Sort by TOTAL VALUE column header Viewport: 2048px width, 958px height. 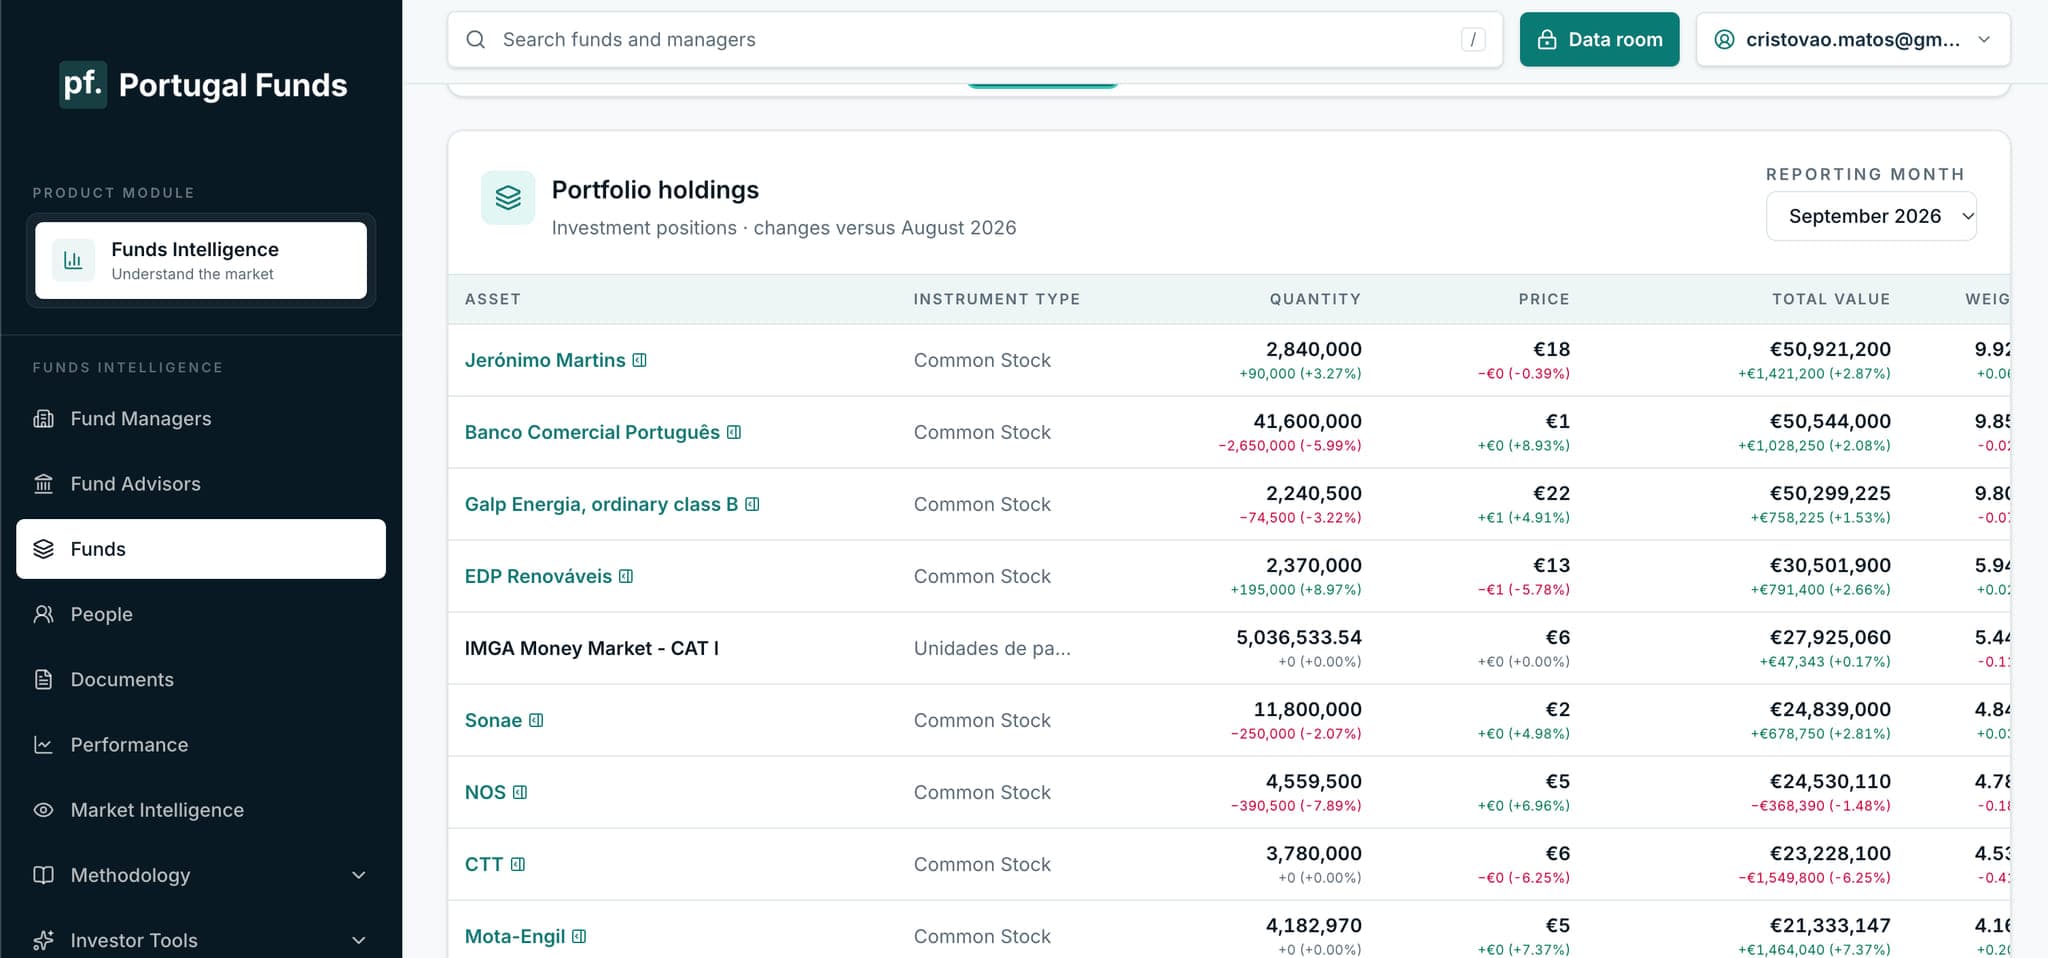(1831, 299)
